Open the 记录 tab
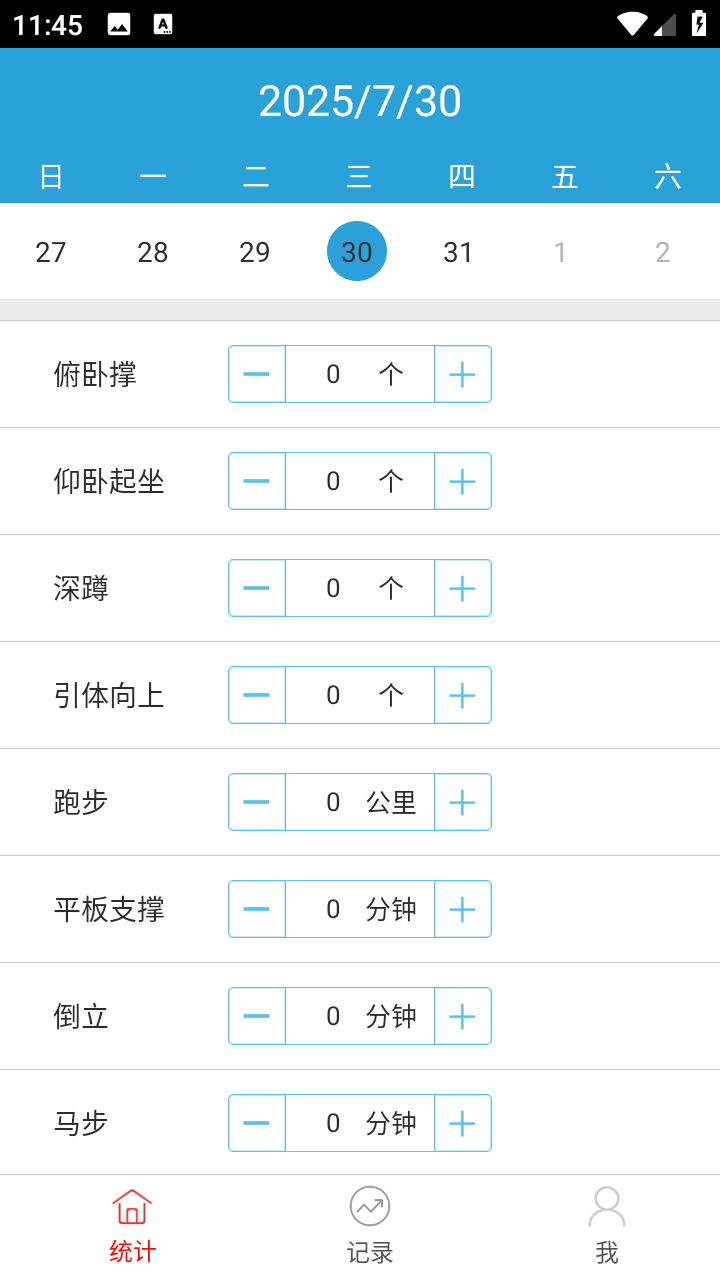Image resolution: width=720 pixels, height=1280 pixels. click(370, 1226)
